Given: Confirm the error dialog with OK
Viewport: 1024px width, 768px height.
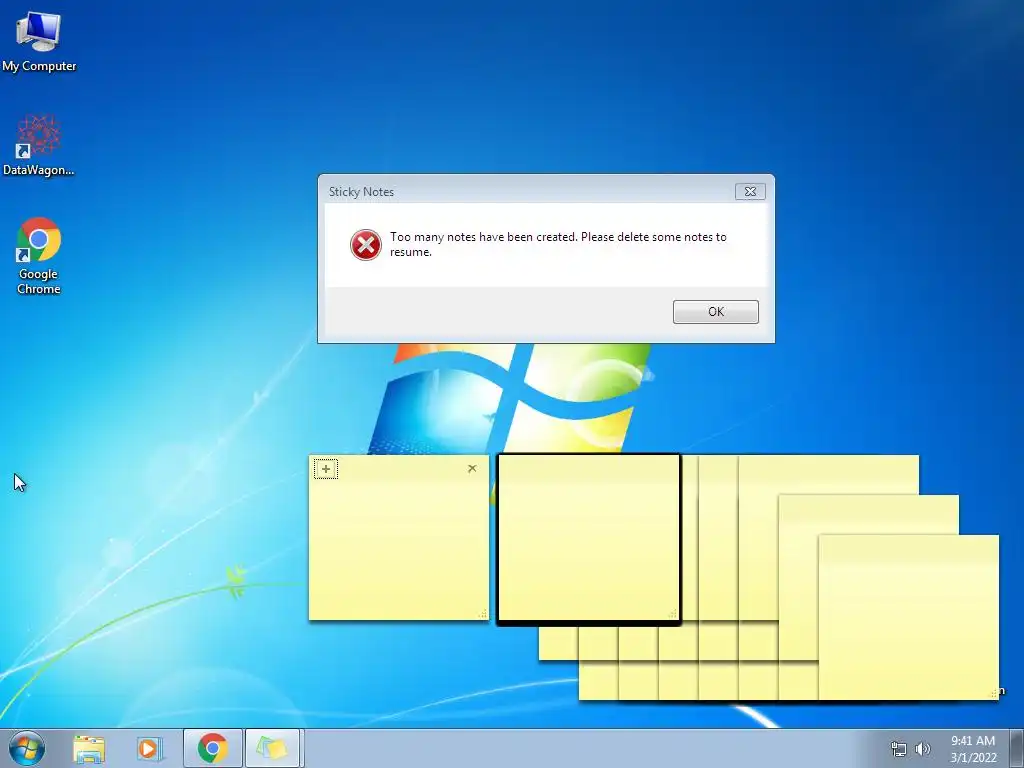Looking at the screenshot, I should click(x=716, y=312).
